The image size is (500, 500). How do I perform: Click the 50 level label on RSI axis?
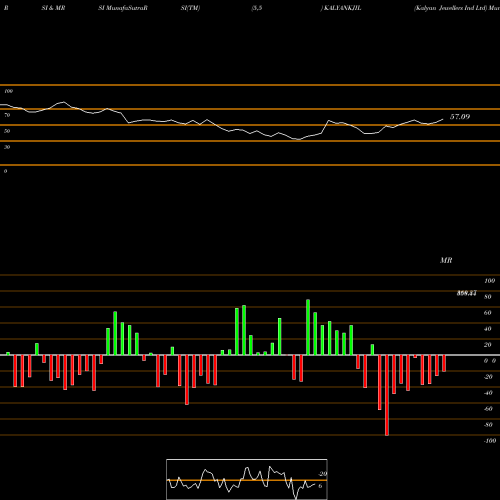[x=7, y=131]
